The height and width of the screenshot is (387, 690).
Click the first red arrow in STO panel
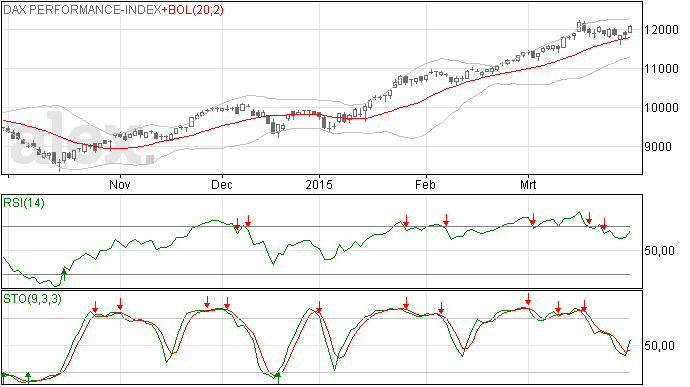[x=95, y=307]
